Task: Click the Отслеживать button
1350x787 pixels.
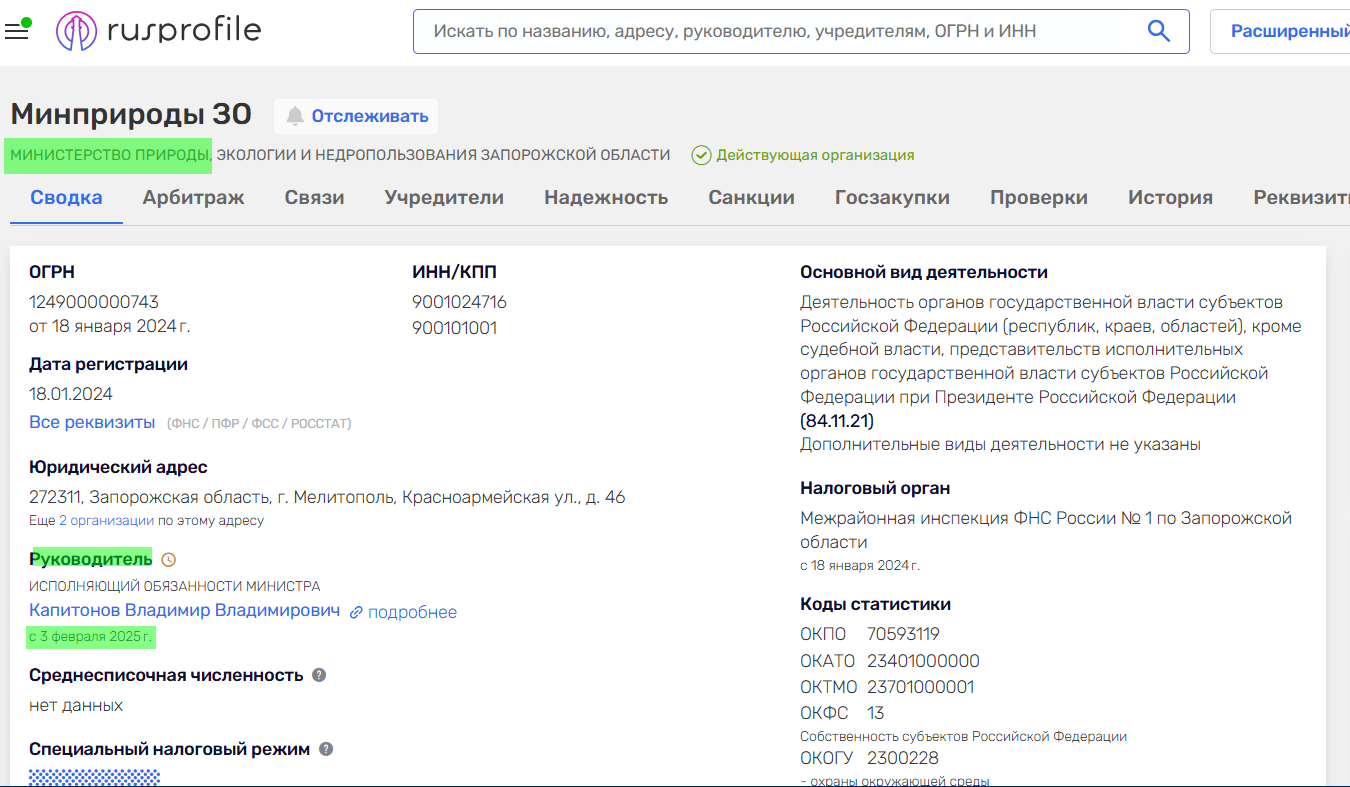Action: coord(369,116)
